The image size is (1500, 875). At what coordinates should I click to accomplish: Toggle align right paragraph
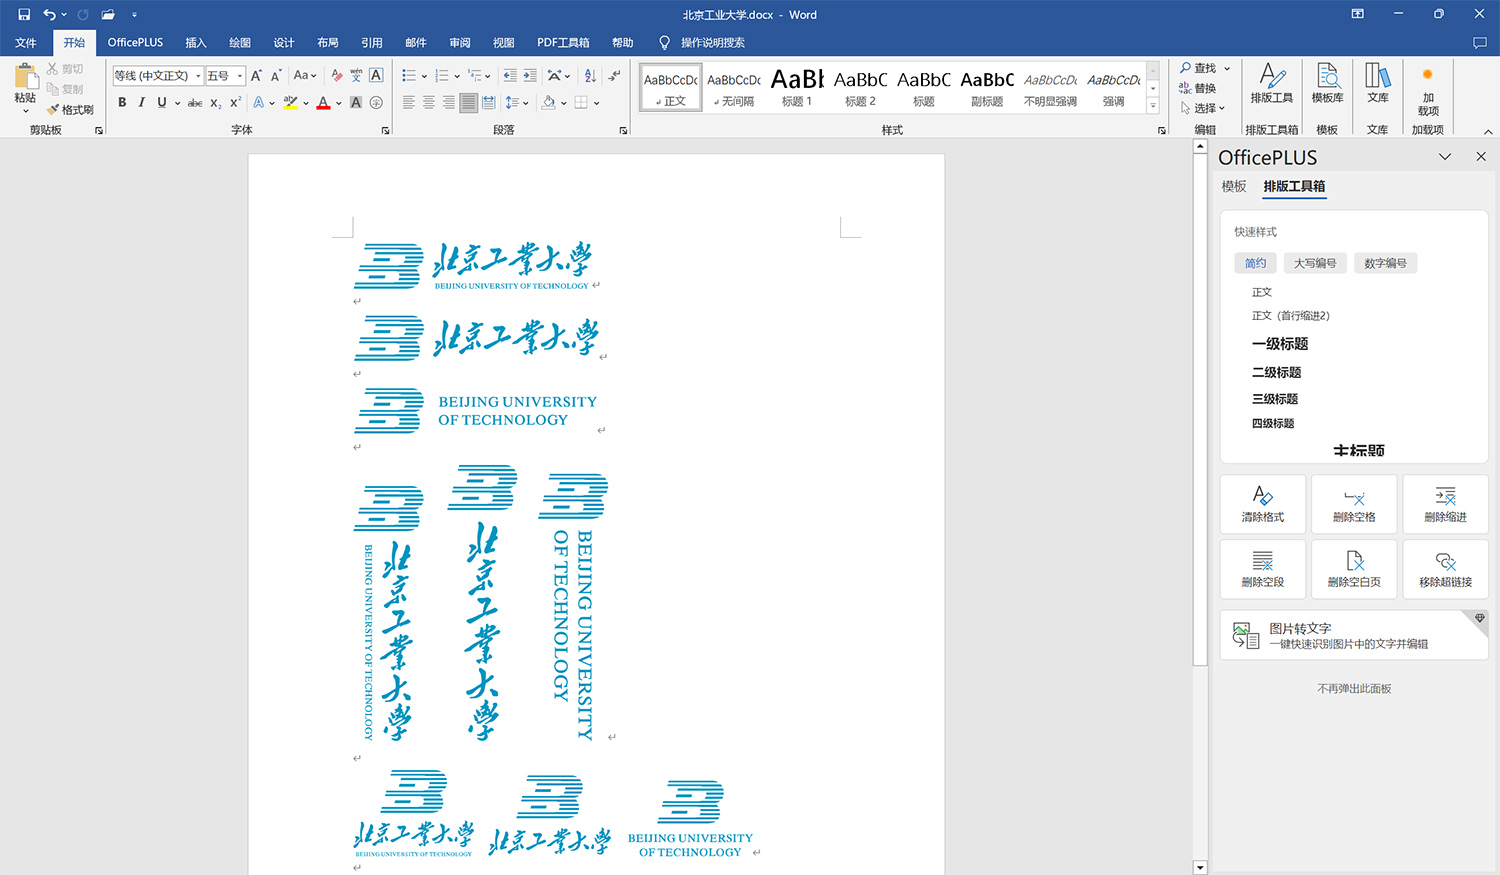click(449, 102)
